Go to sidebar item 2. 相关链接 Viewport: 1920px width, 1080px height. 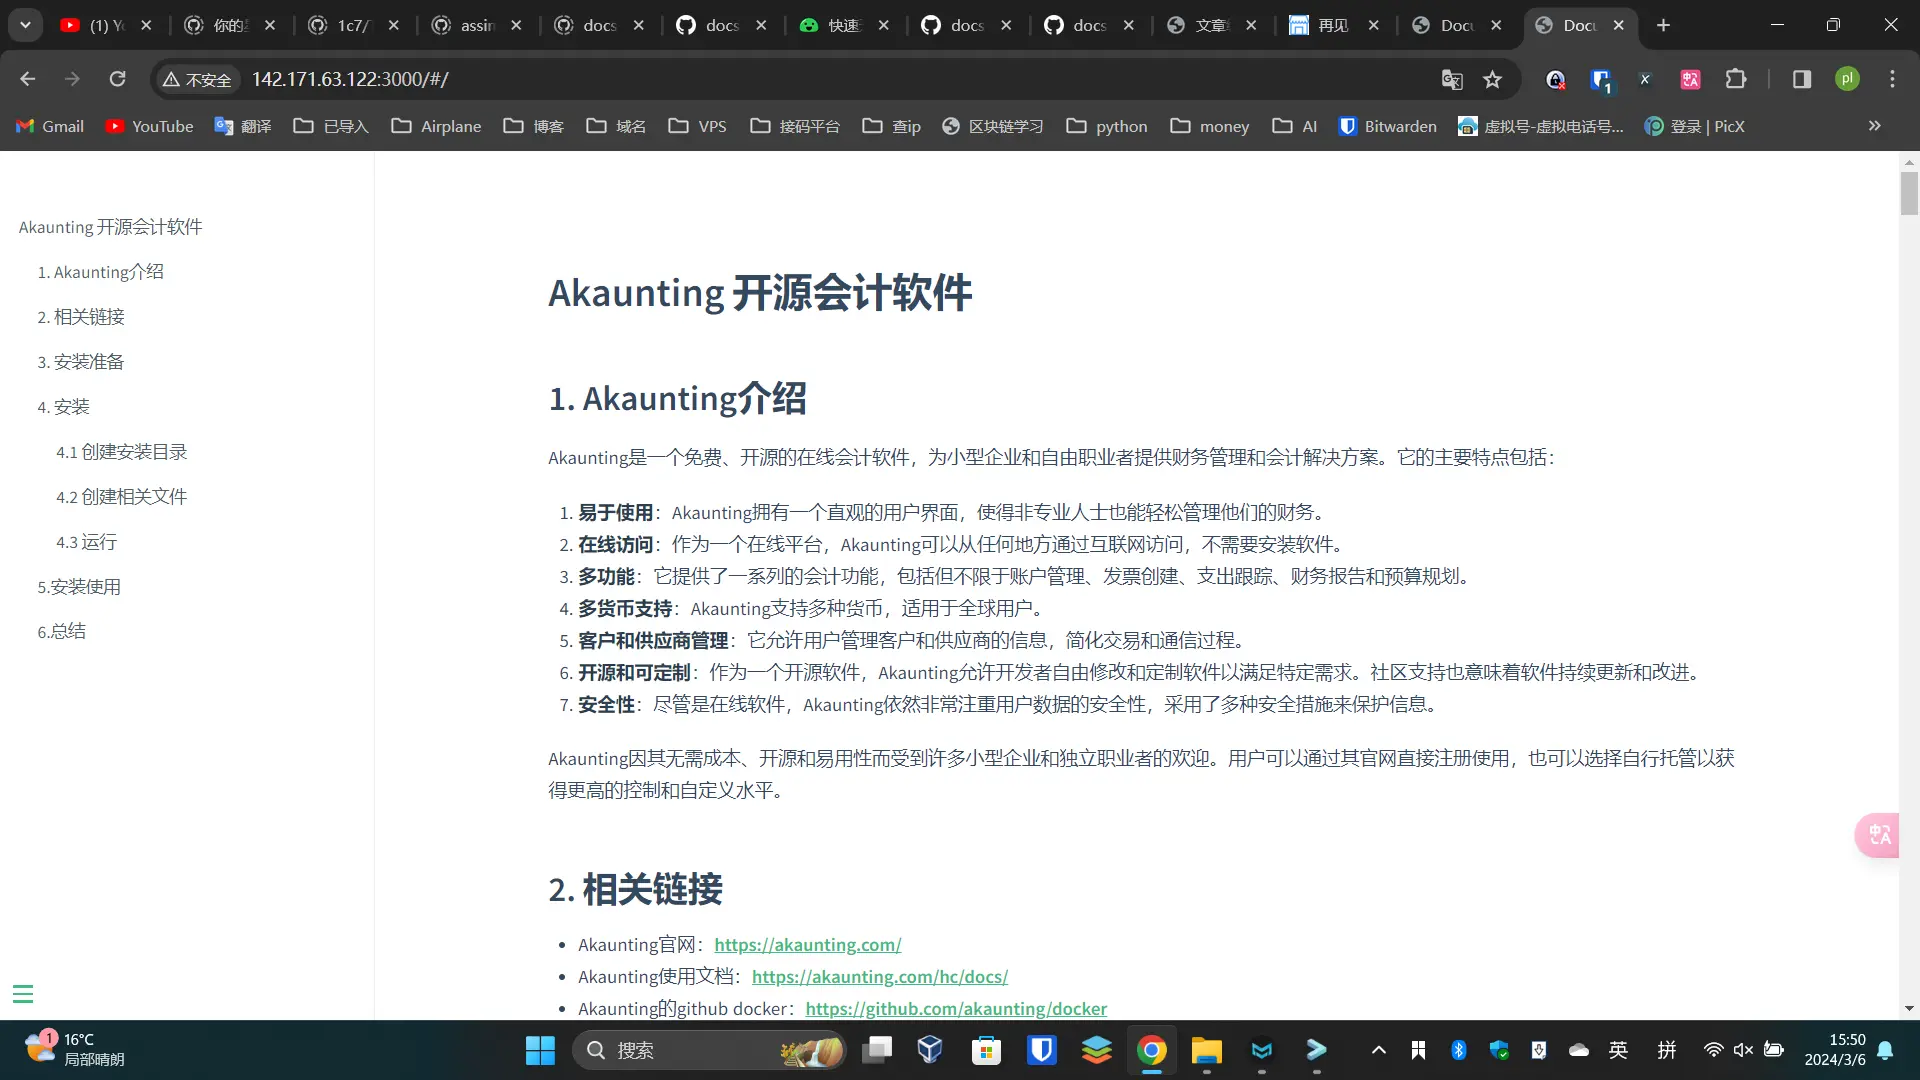[x=81, y=317]
